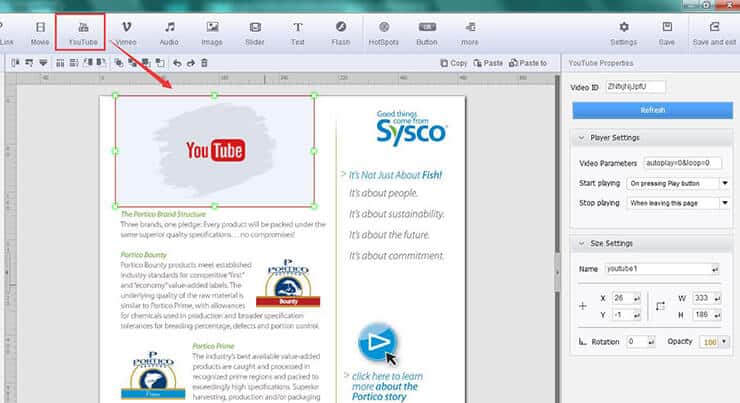740x403 pixels.
Task: Click the Copy button
Action: pyautogui.click(x=454, y=63)
